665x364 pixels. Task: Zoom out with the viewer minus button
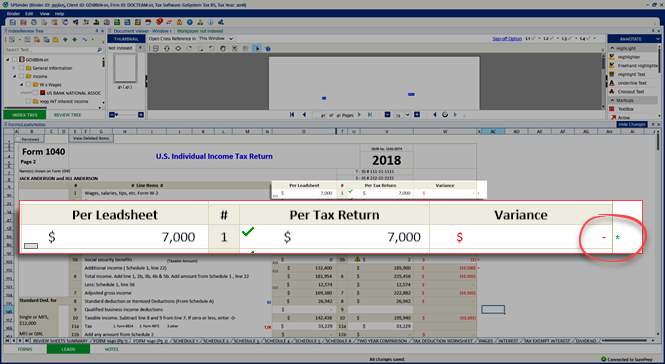(x=387, y=115)
